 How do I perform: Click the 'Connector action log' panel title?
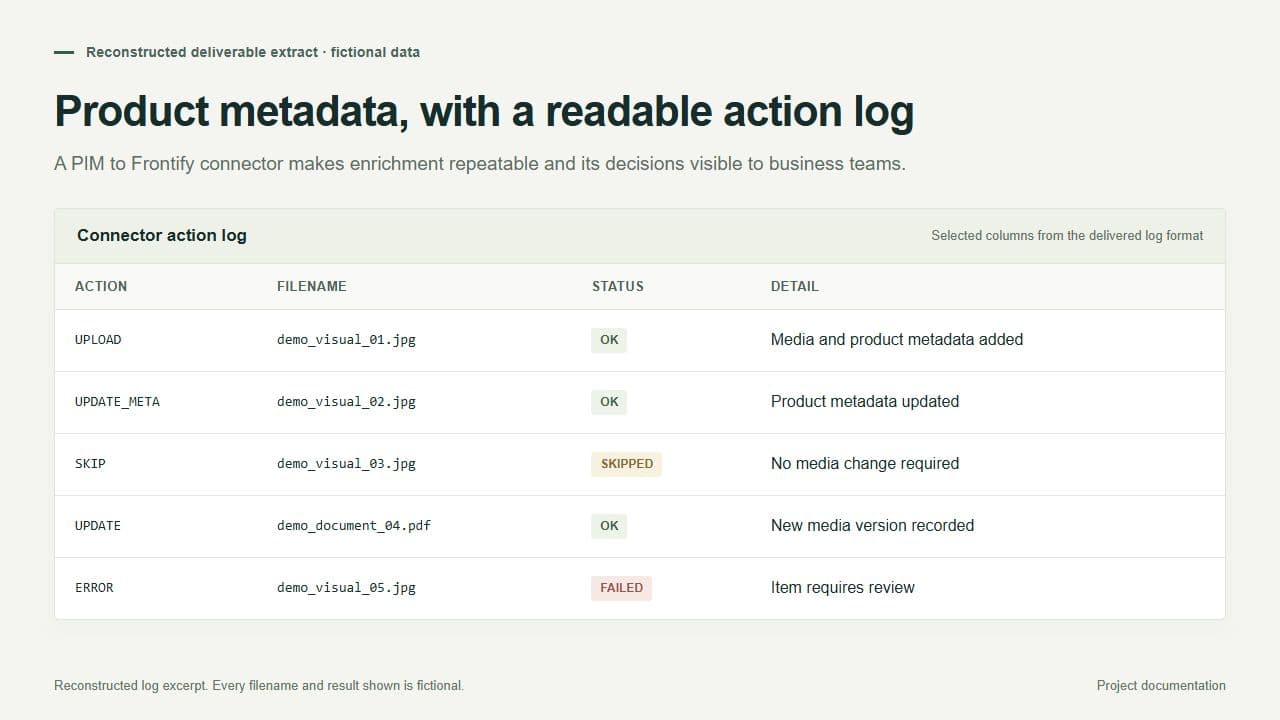(162, 236)
